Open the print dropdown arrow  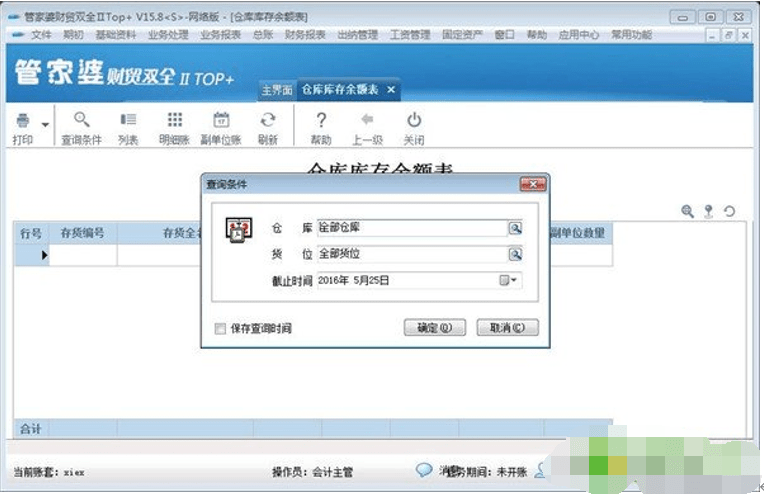coord(45,125)
